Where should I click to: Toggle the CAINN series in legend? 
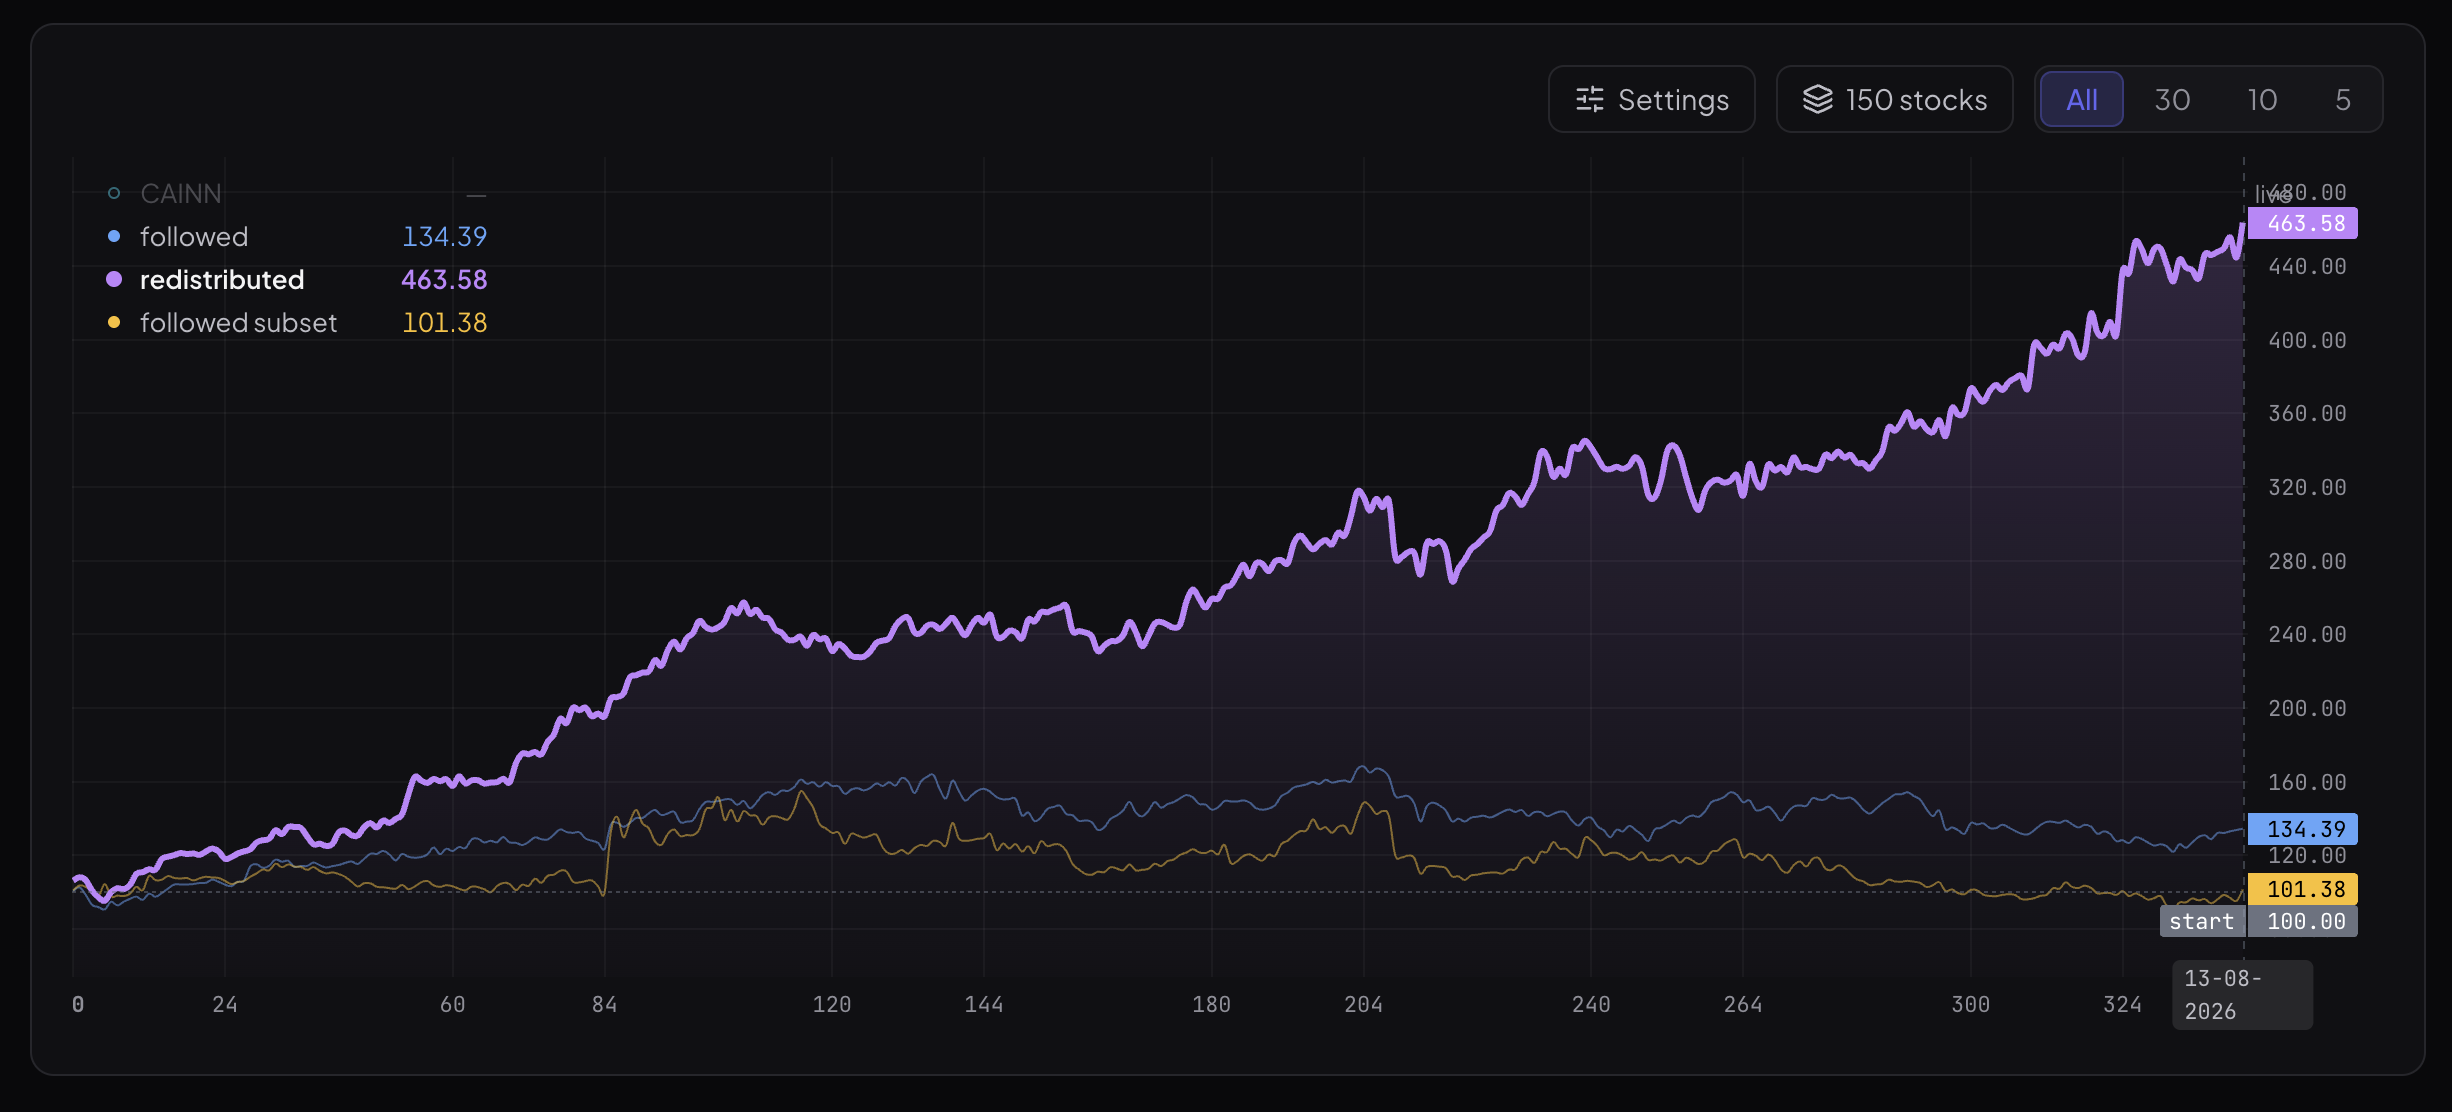(x=297, y=193)
